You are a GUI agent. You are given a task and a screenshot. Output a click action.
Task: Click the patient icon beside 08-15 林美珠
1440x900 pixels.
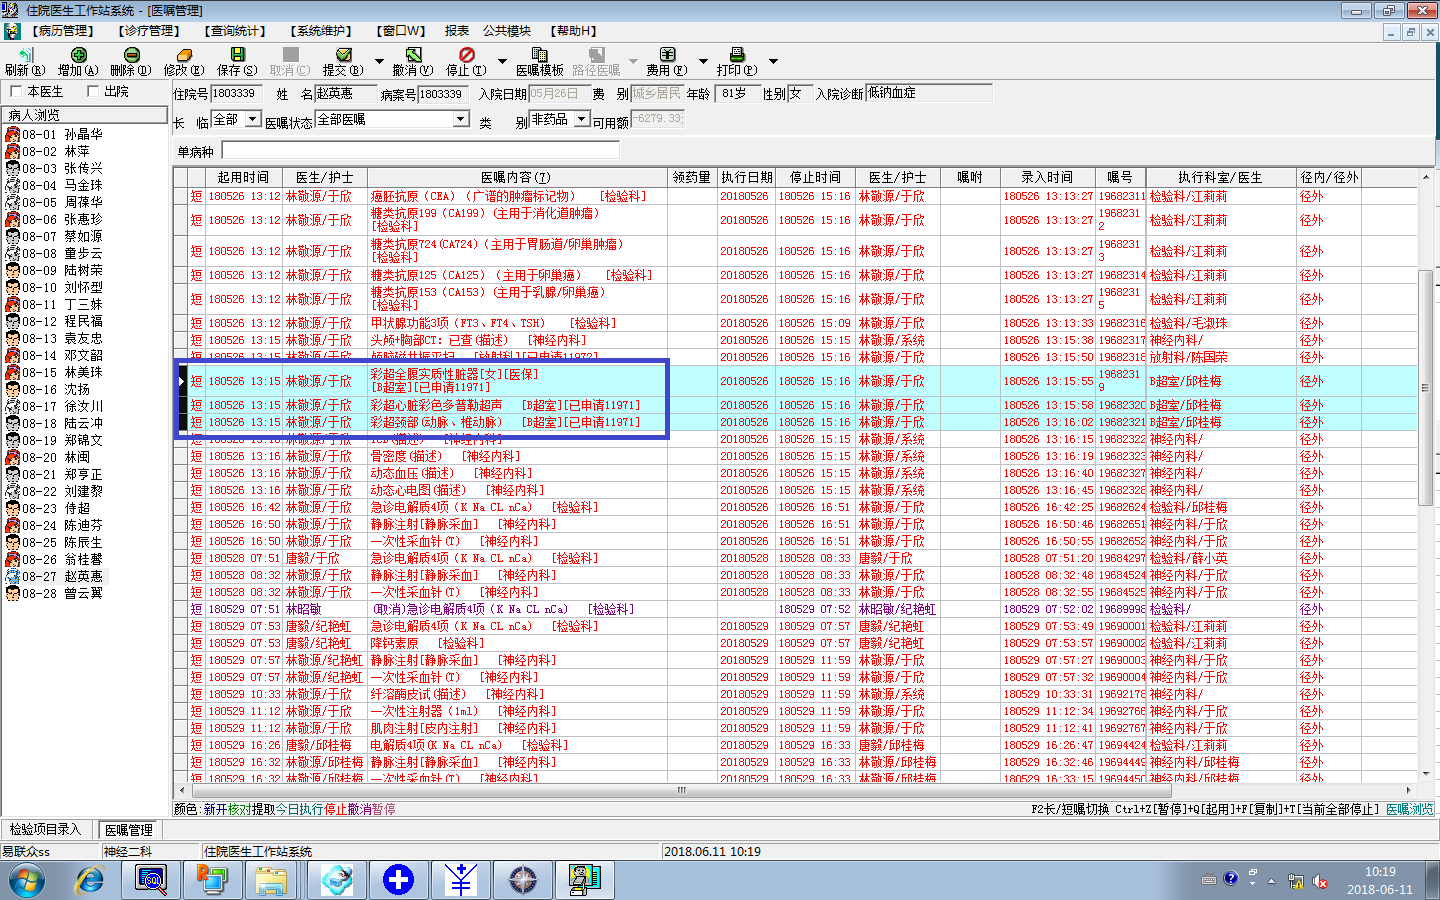coord(12,372)
